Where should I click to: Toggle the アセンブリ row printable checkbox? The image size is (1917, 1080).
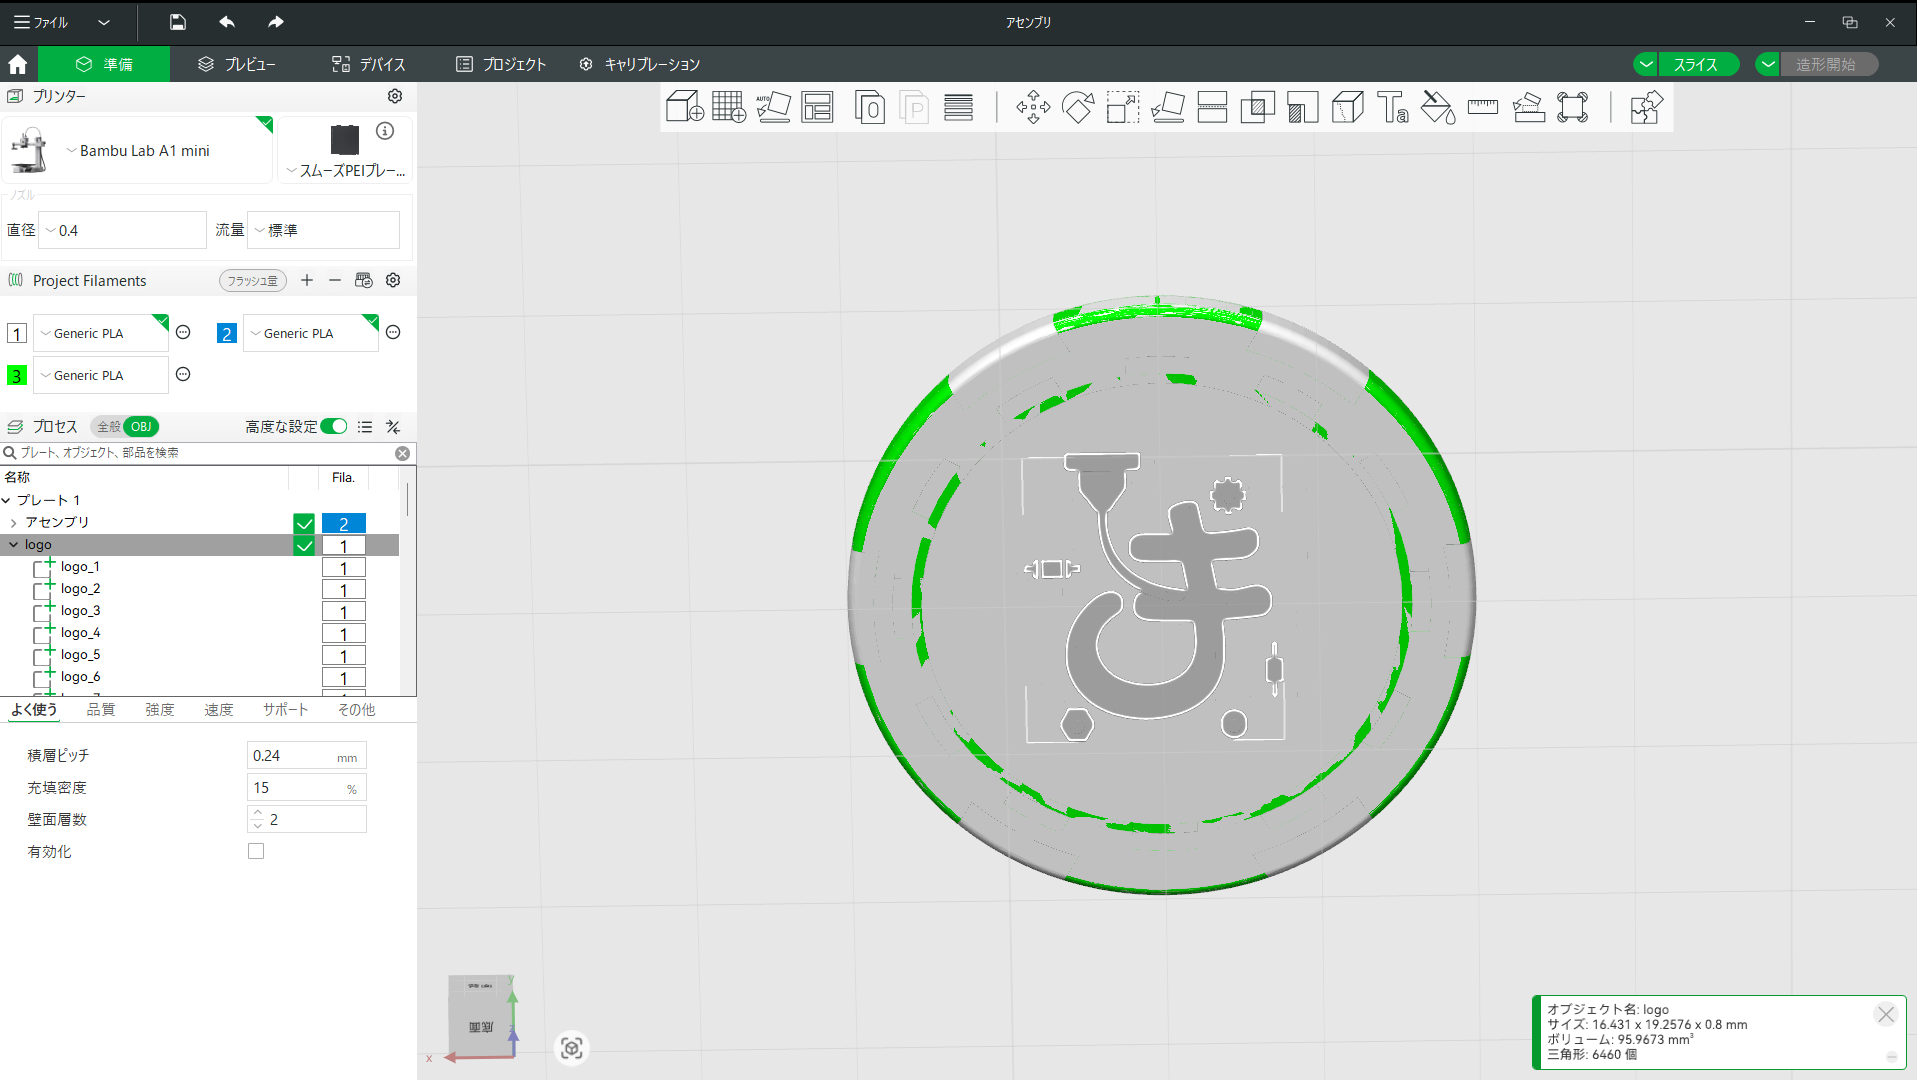[304, 523]
